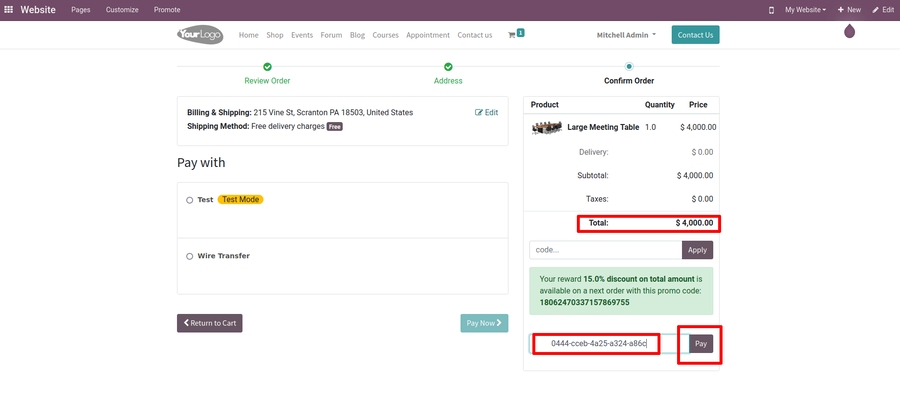Image resolution: width=900 pixels, height=395 pixels.
Task: Click the Total $ 4,000.00 amount
Action: point(695,222)
